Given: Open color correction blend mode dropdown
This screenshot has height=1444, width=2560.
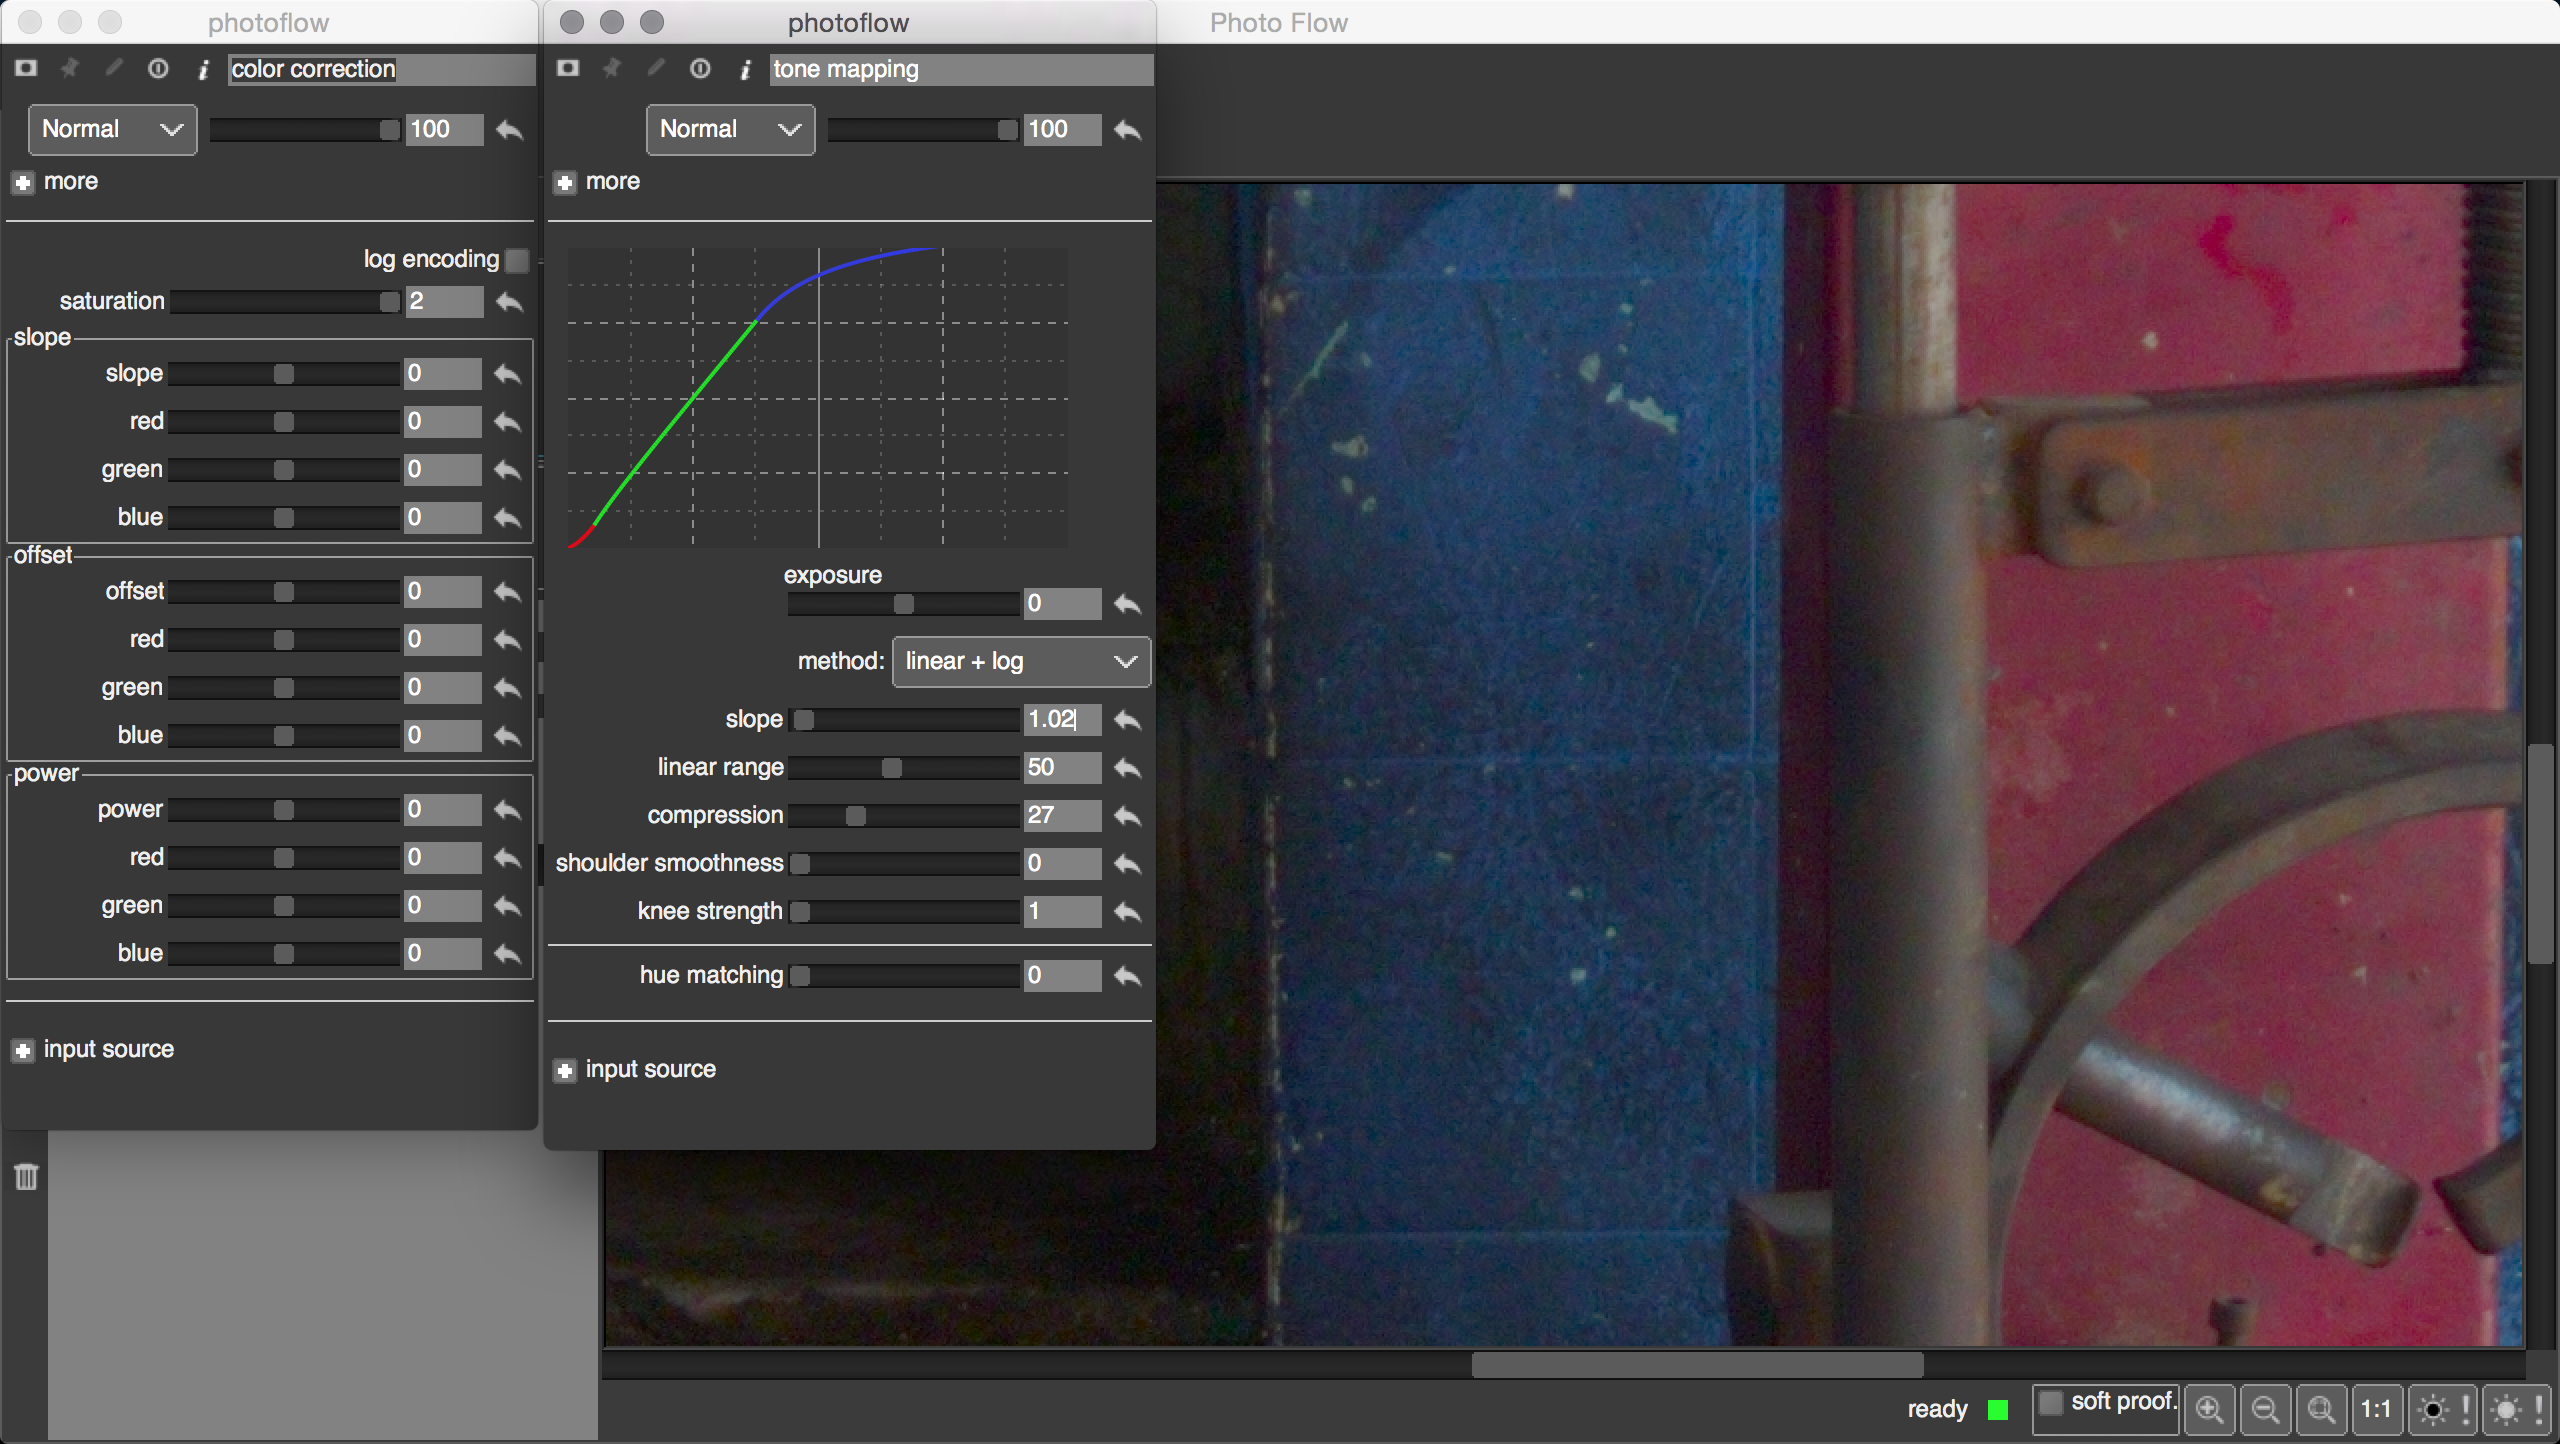Looking at the screenshot, I should (x=112, y=129).
